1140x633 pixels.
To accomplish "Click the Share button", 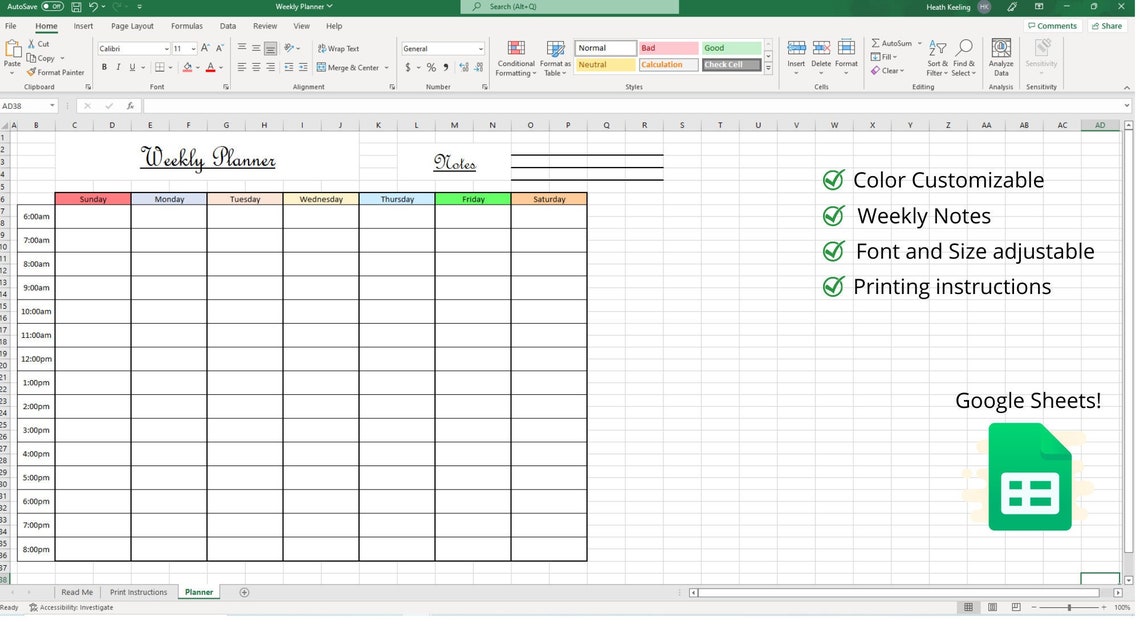I will click(1107, 25).
